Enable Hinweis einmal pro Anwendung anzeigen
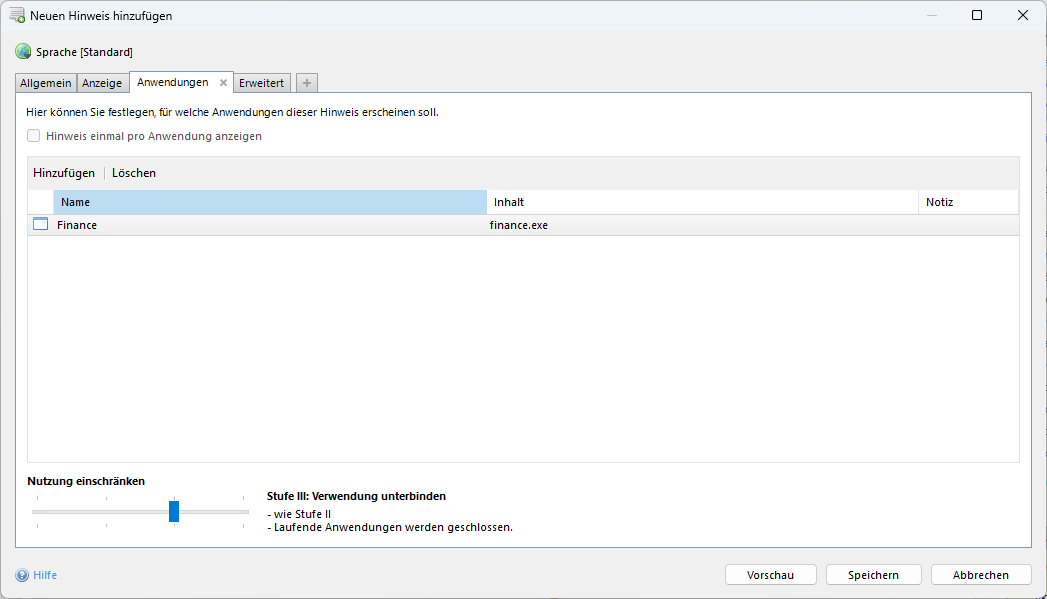 (x=34, y=136)
